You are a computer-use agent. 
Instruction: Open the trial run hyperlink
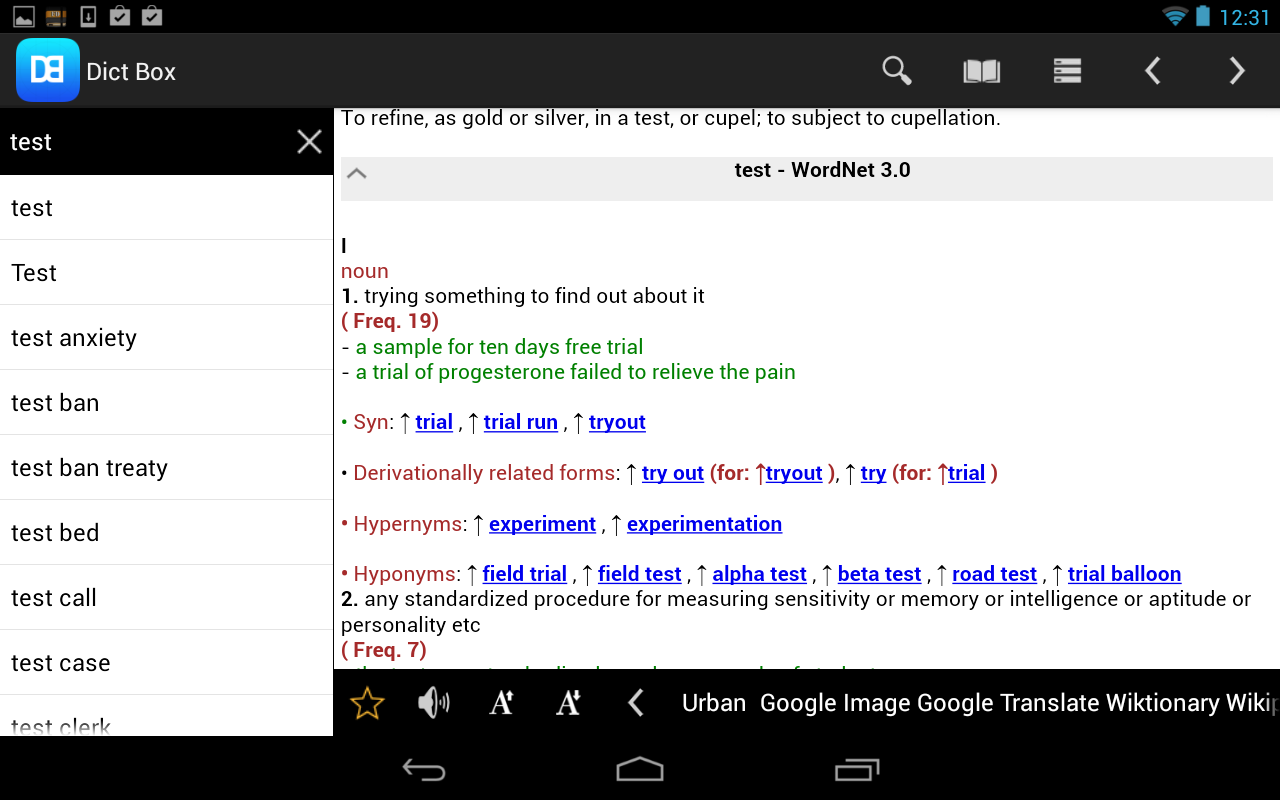pyautogui.click(x=520, y=422)
